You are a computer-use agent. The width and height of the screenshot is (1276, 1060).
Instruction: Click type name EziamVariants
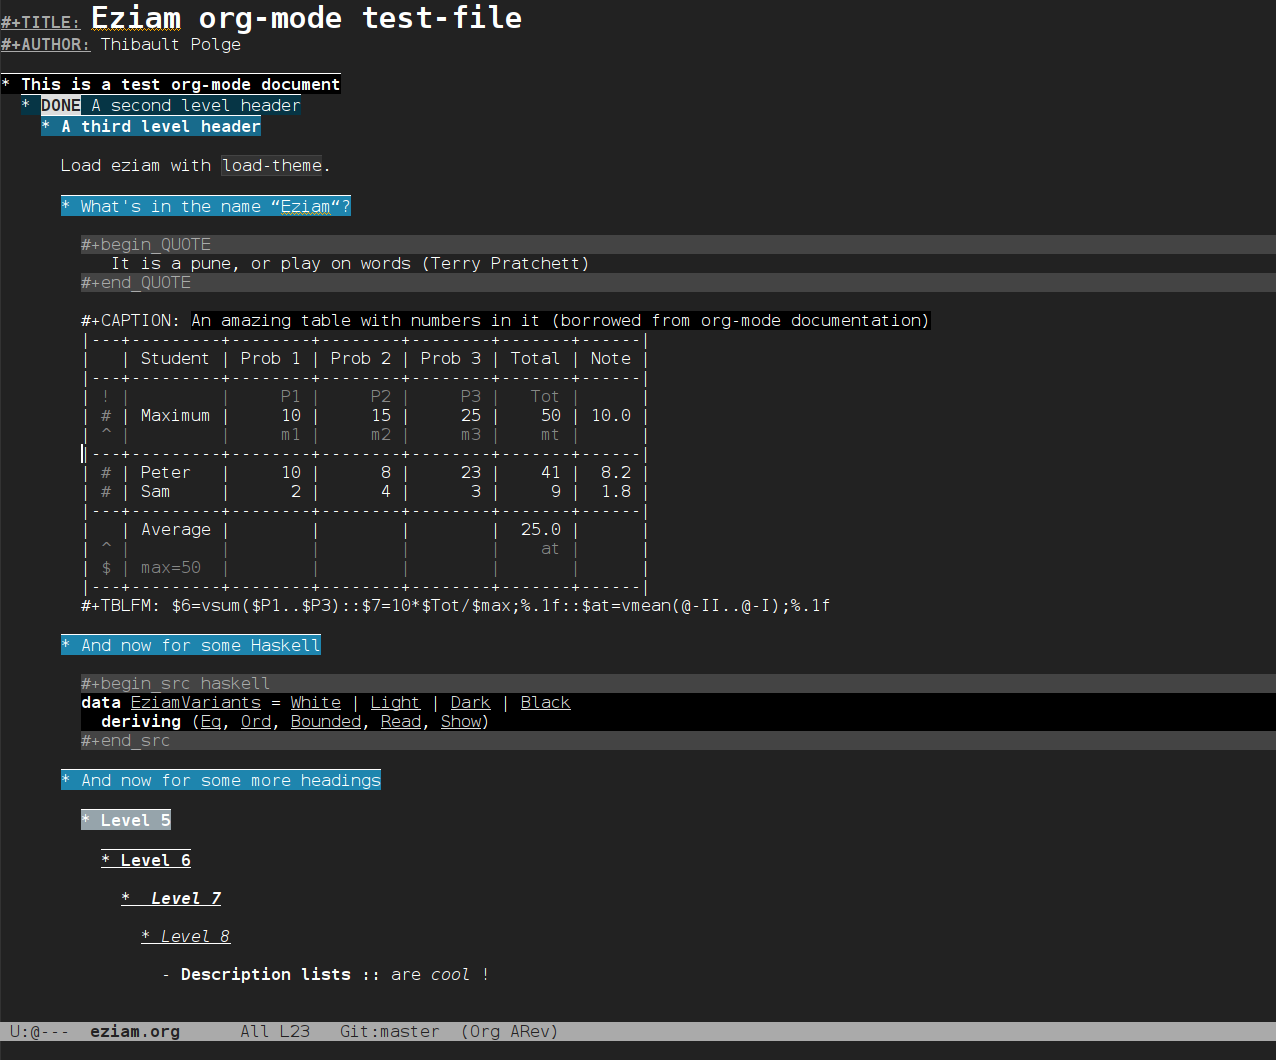(x=195, y=702)
